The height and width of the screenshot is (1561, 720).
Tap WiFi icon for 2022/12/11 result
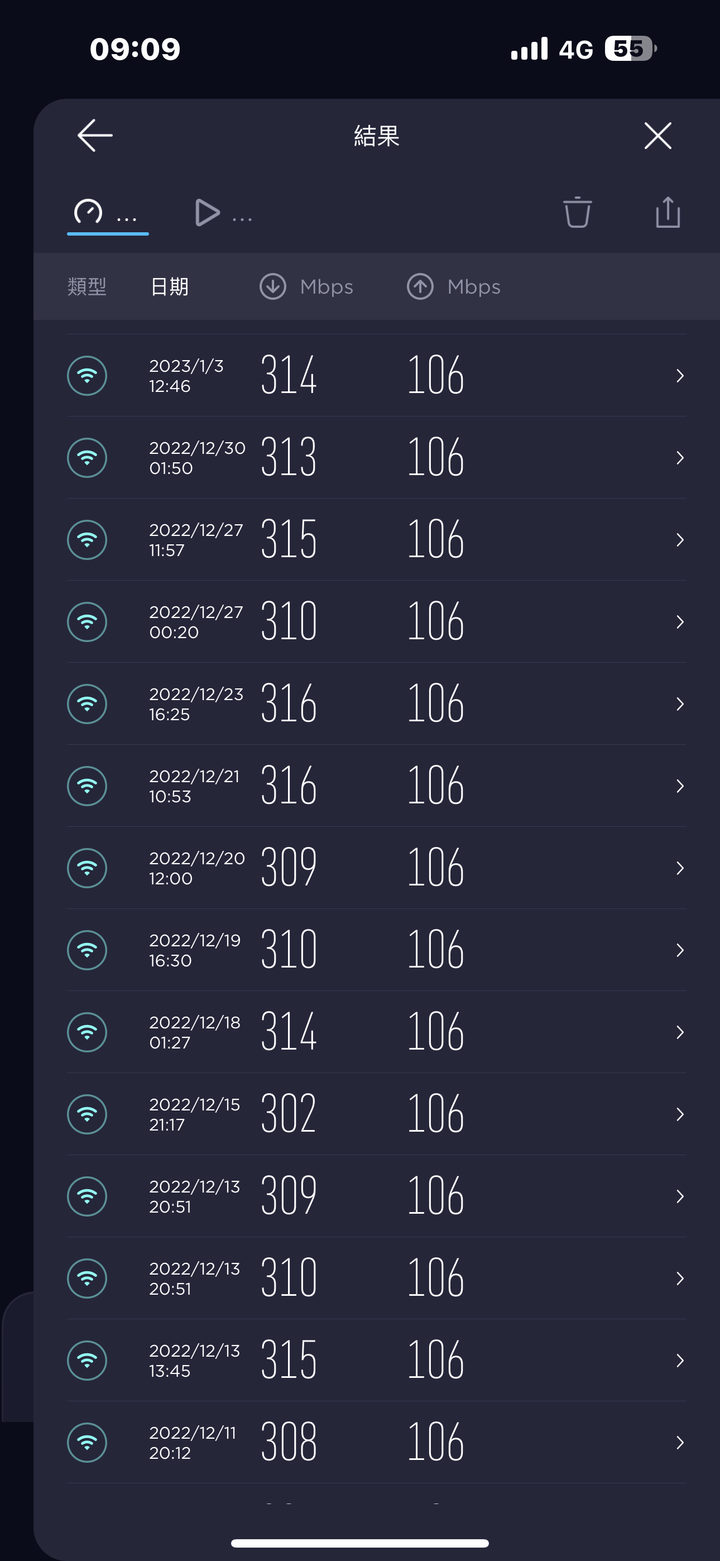coord(87,1441)
